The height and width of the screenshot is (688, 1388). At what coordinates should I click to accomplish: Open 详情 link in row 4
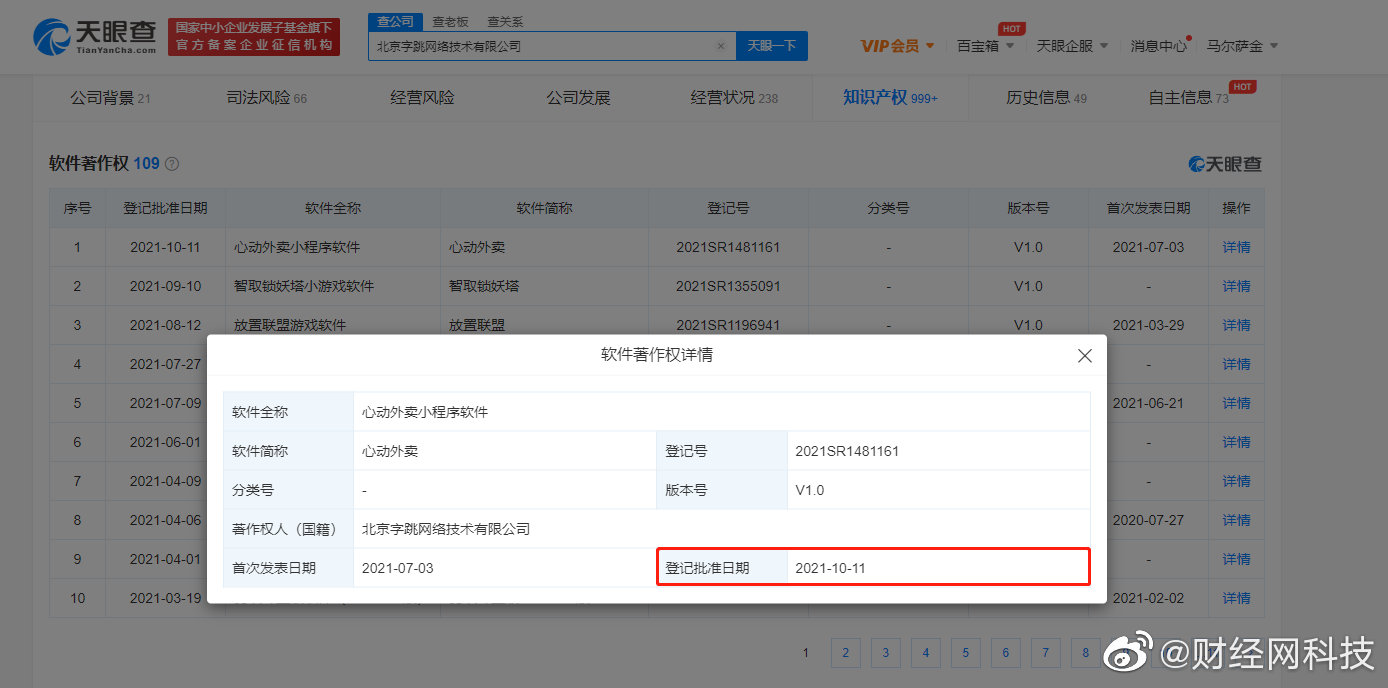[1236, 364]
